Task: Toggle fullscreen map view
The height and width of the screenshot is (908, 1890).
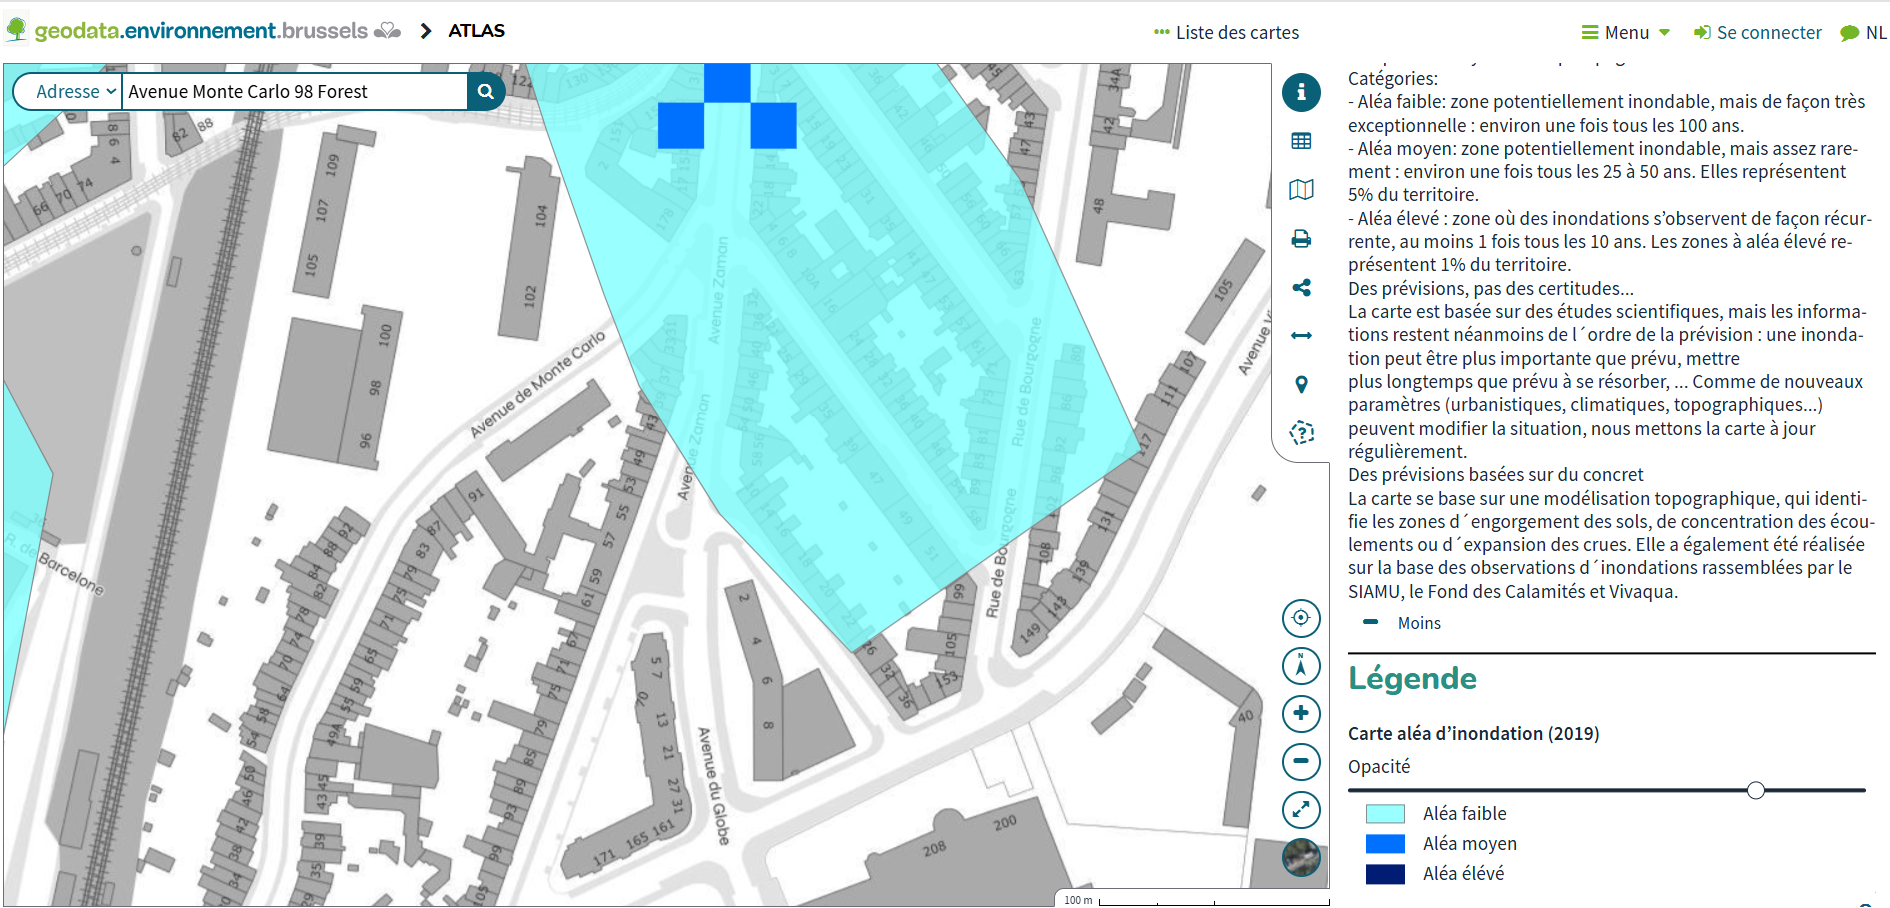Action: pos(1301,810)
